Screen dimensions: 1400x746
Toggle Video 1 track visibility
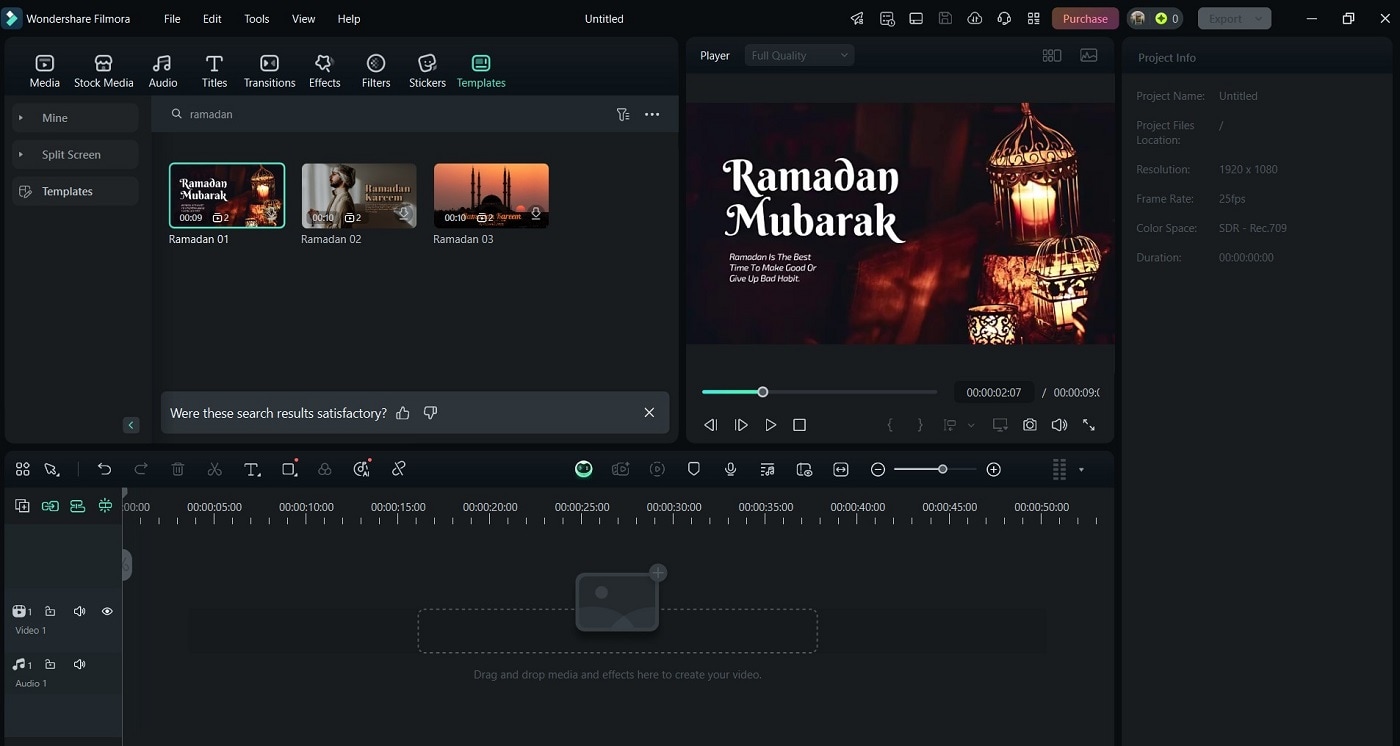[x=107, y=611]
